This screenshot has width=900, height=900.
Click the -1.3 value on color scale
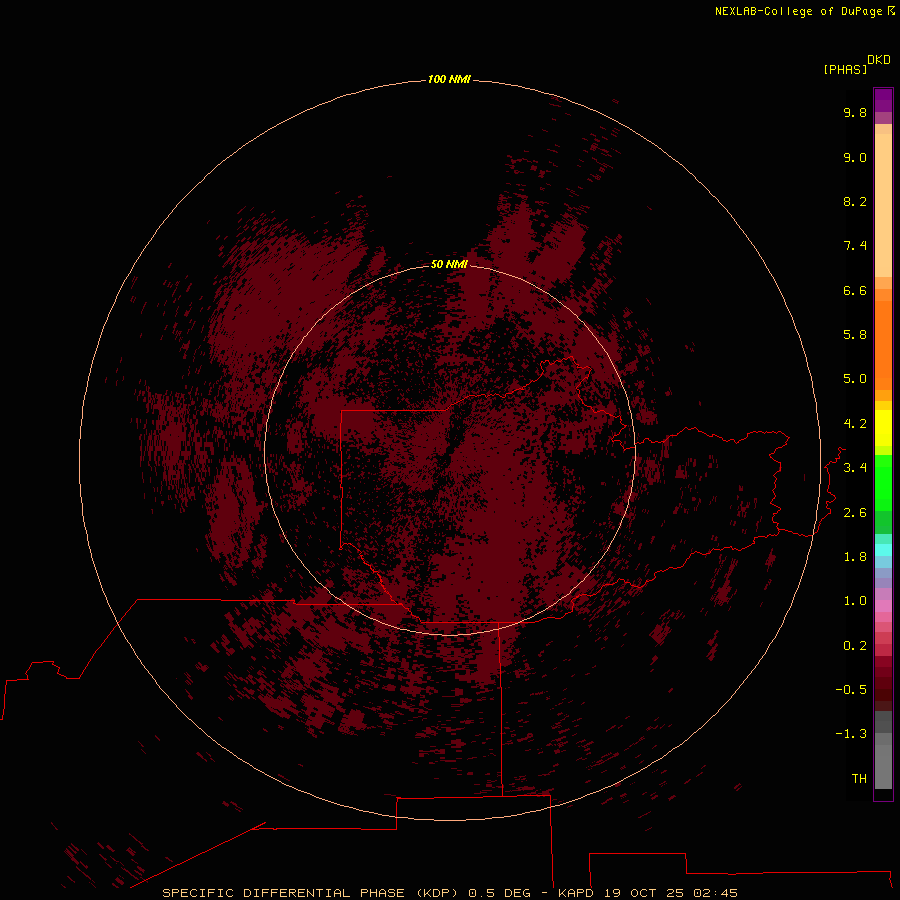pos(851,734)
